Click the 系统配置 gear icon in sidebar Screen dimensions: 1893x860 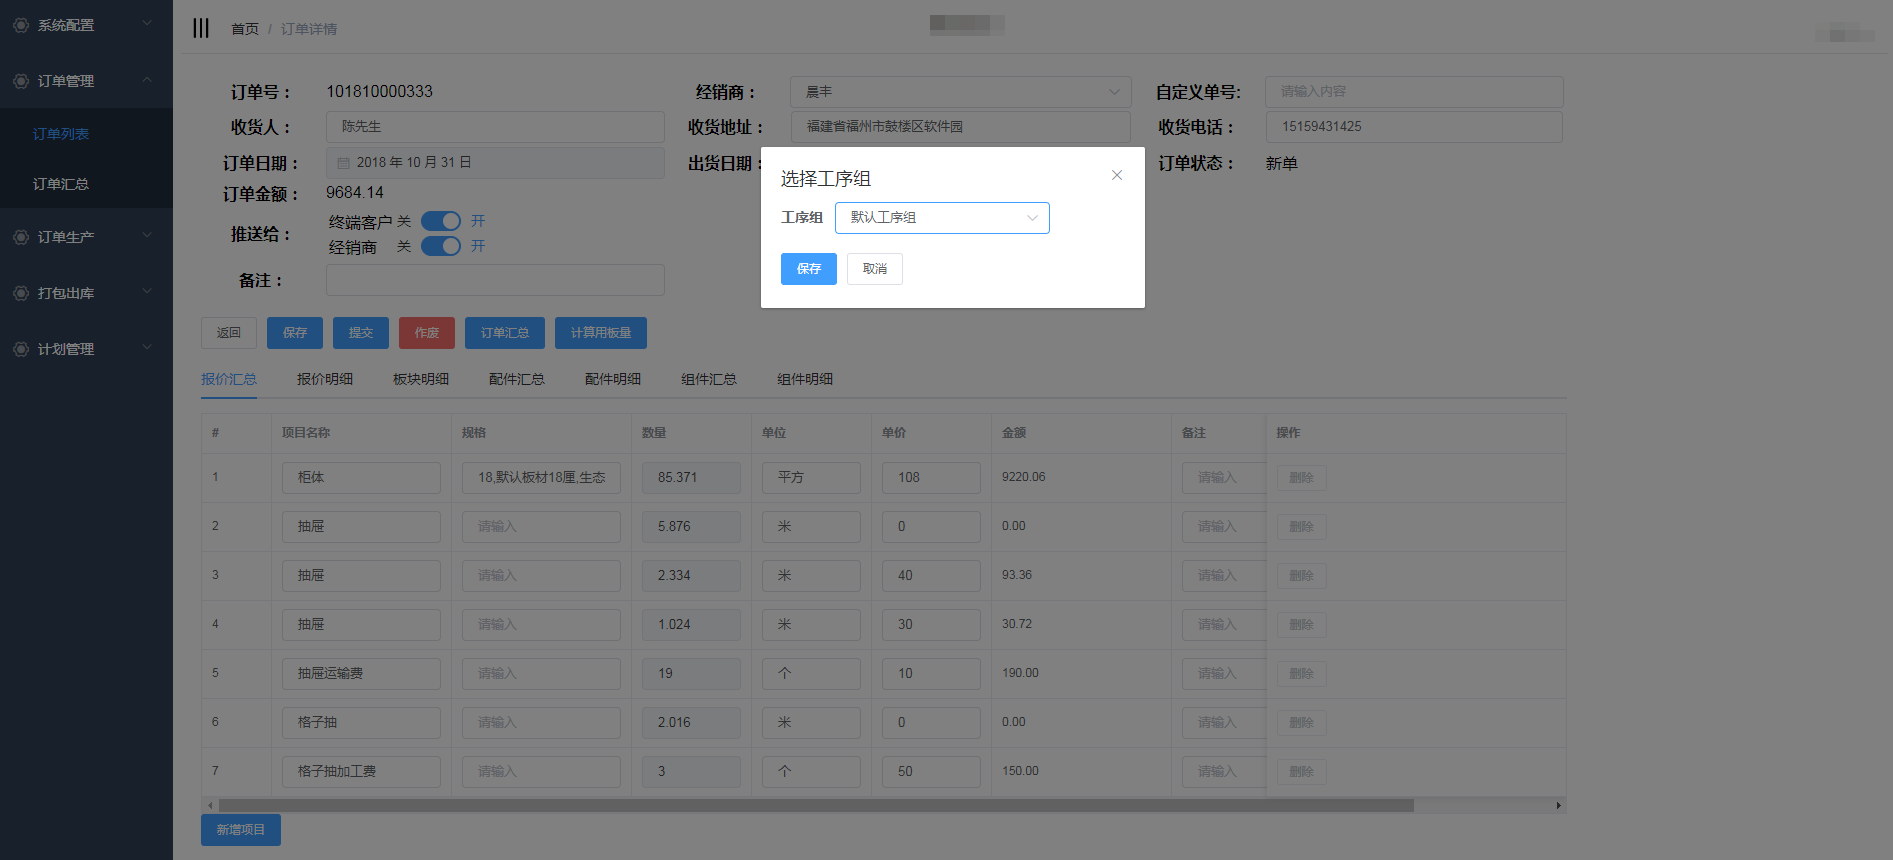point(20,25)
